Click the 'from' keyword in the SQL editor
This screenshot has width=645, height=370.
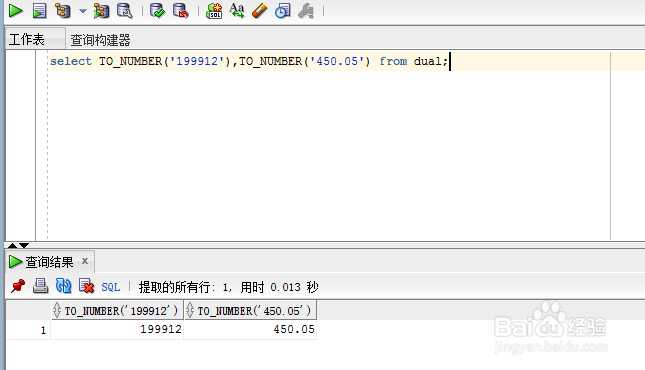point(393,61)
